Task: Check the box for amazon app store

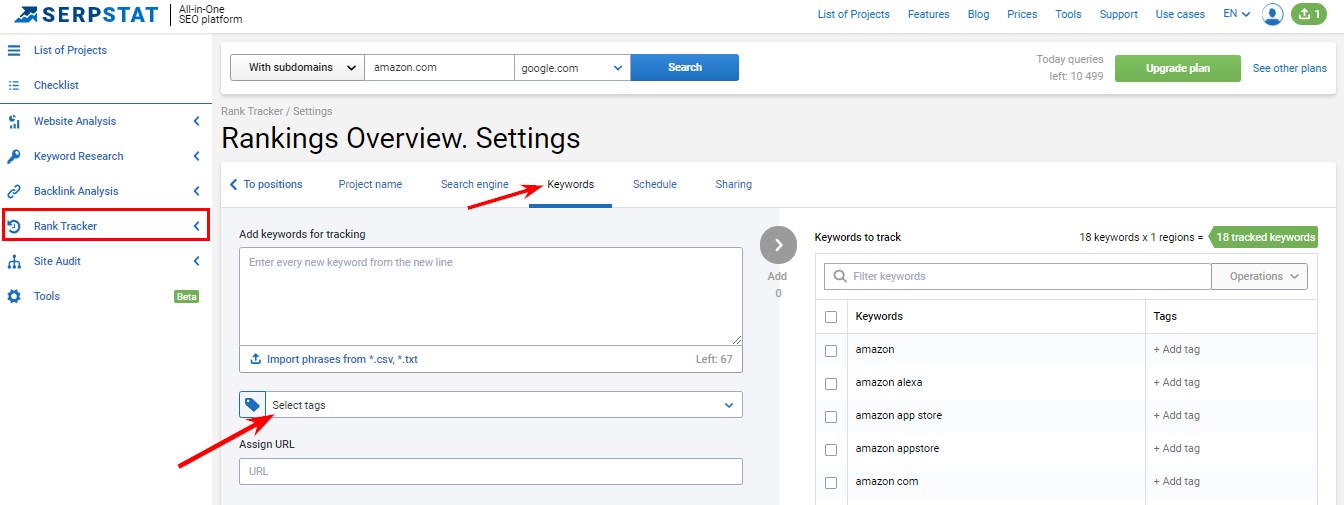Action: 831,416
